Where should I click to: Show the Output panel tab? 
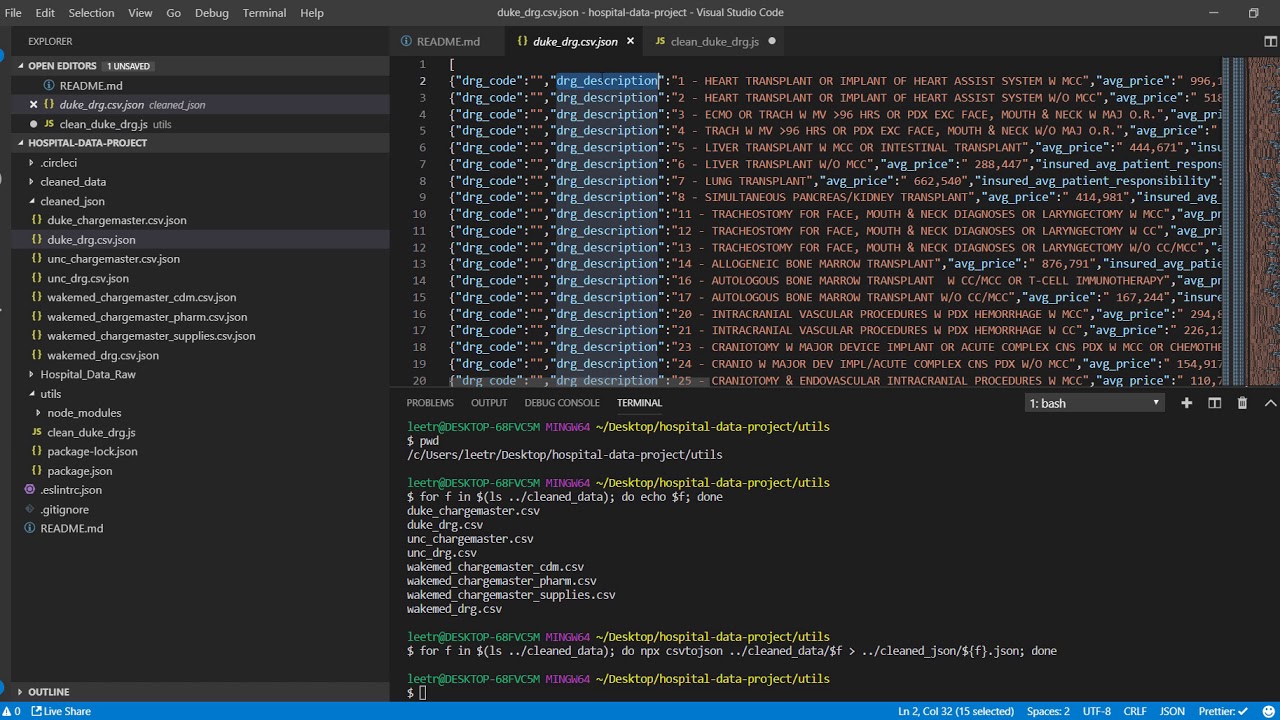pos(489,403)
